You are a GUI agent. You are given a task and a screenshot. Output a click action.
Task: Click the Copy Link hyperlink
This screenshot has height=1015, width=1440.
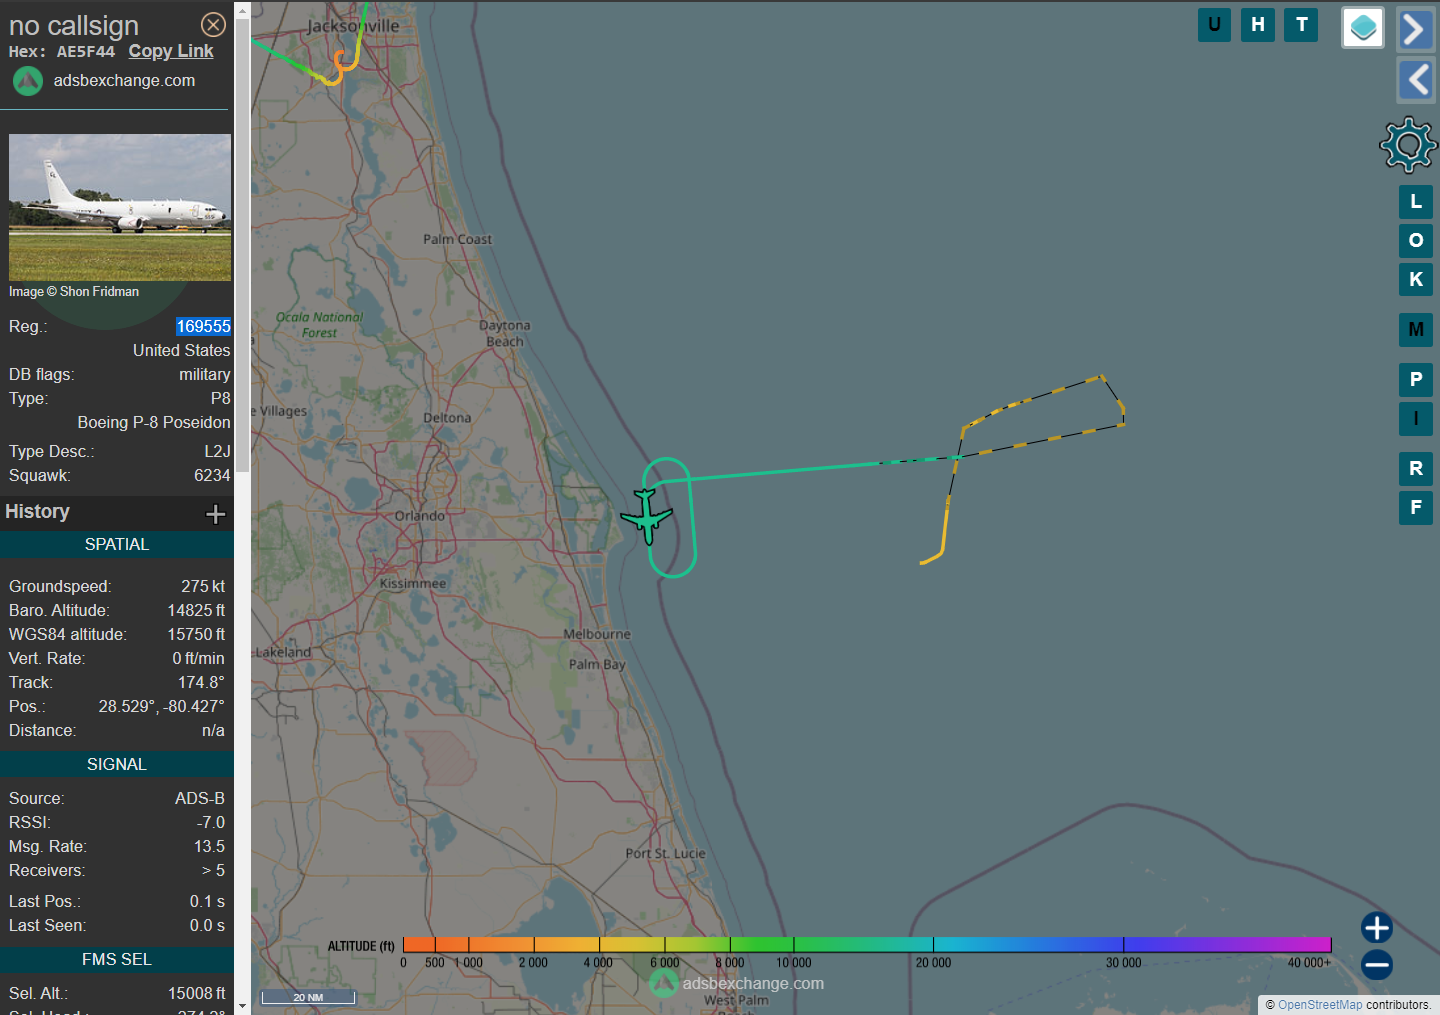[171, 51]
